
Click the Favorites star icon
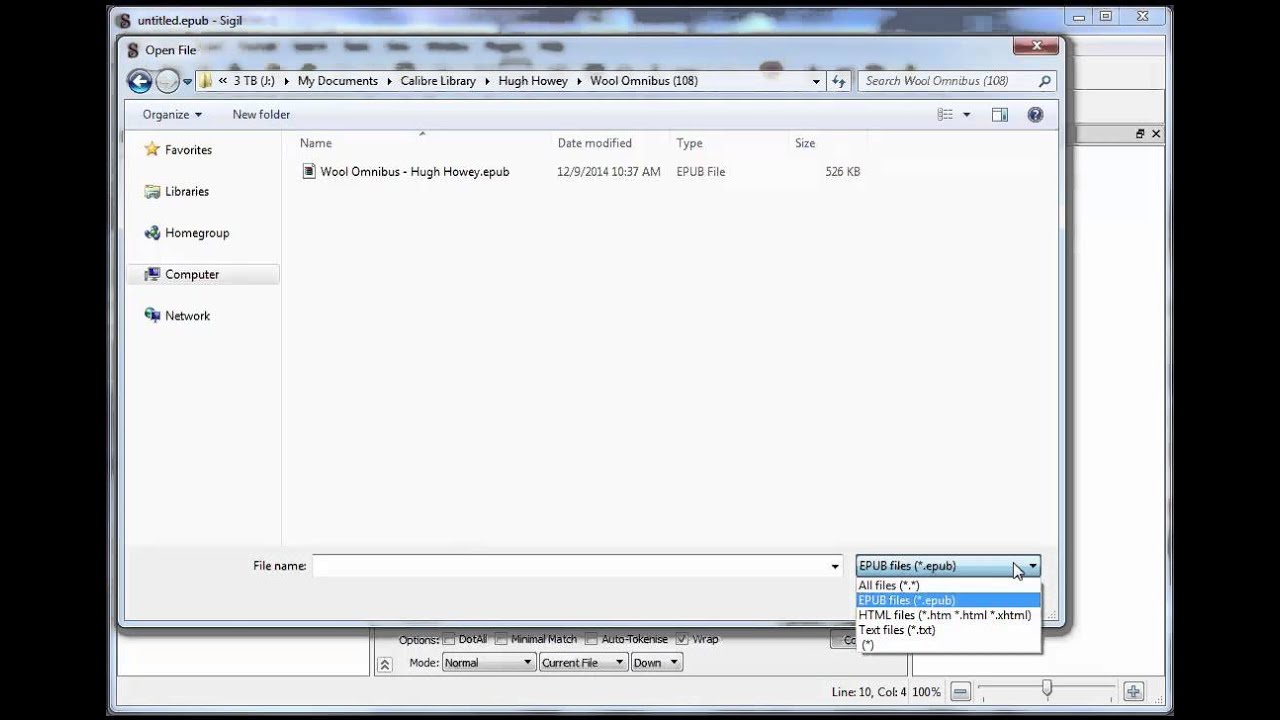pos(152,149)
